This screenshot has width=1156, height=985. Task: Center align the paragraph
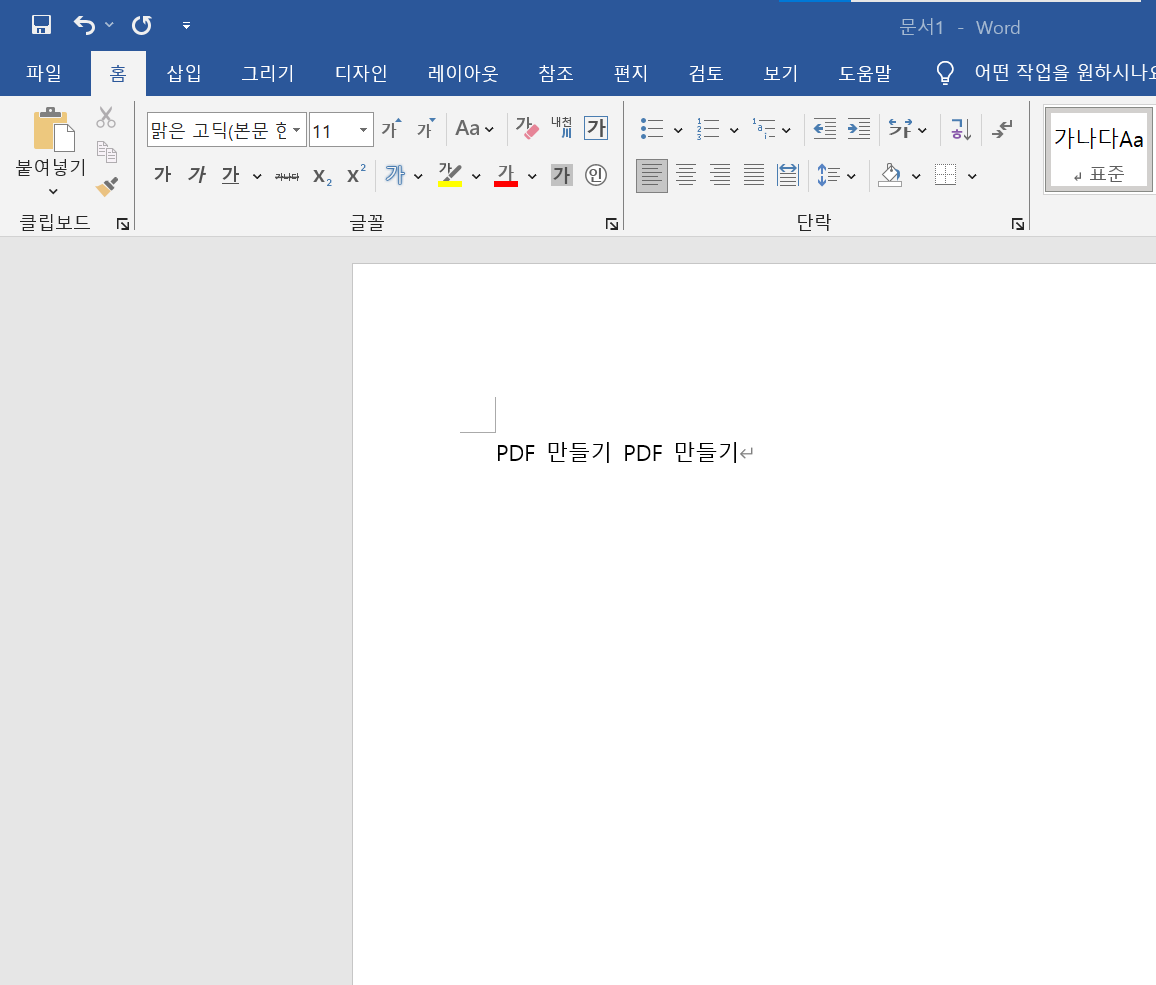point(686,174)
